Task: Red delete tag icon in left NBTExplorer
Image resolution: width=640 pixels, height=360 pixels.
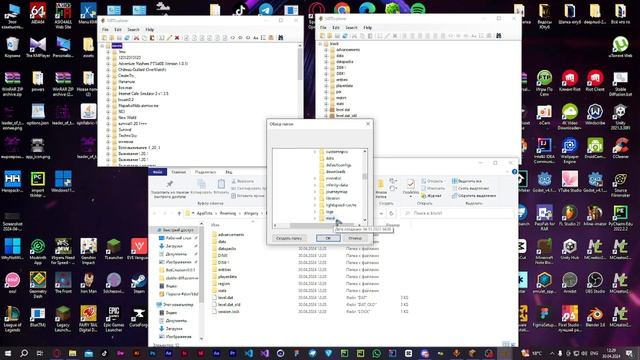Action: click(177, 38)
